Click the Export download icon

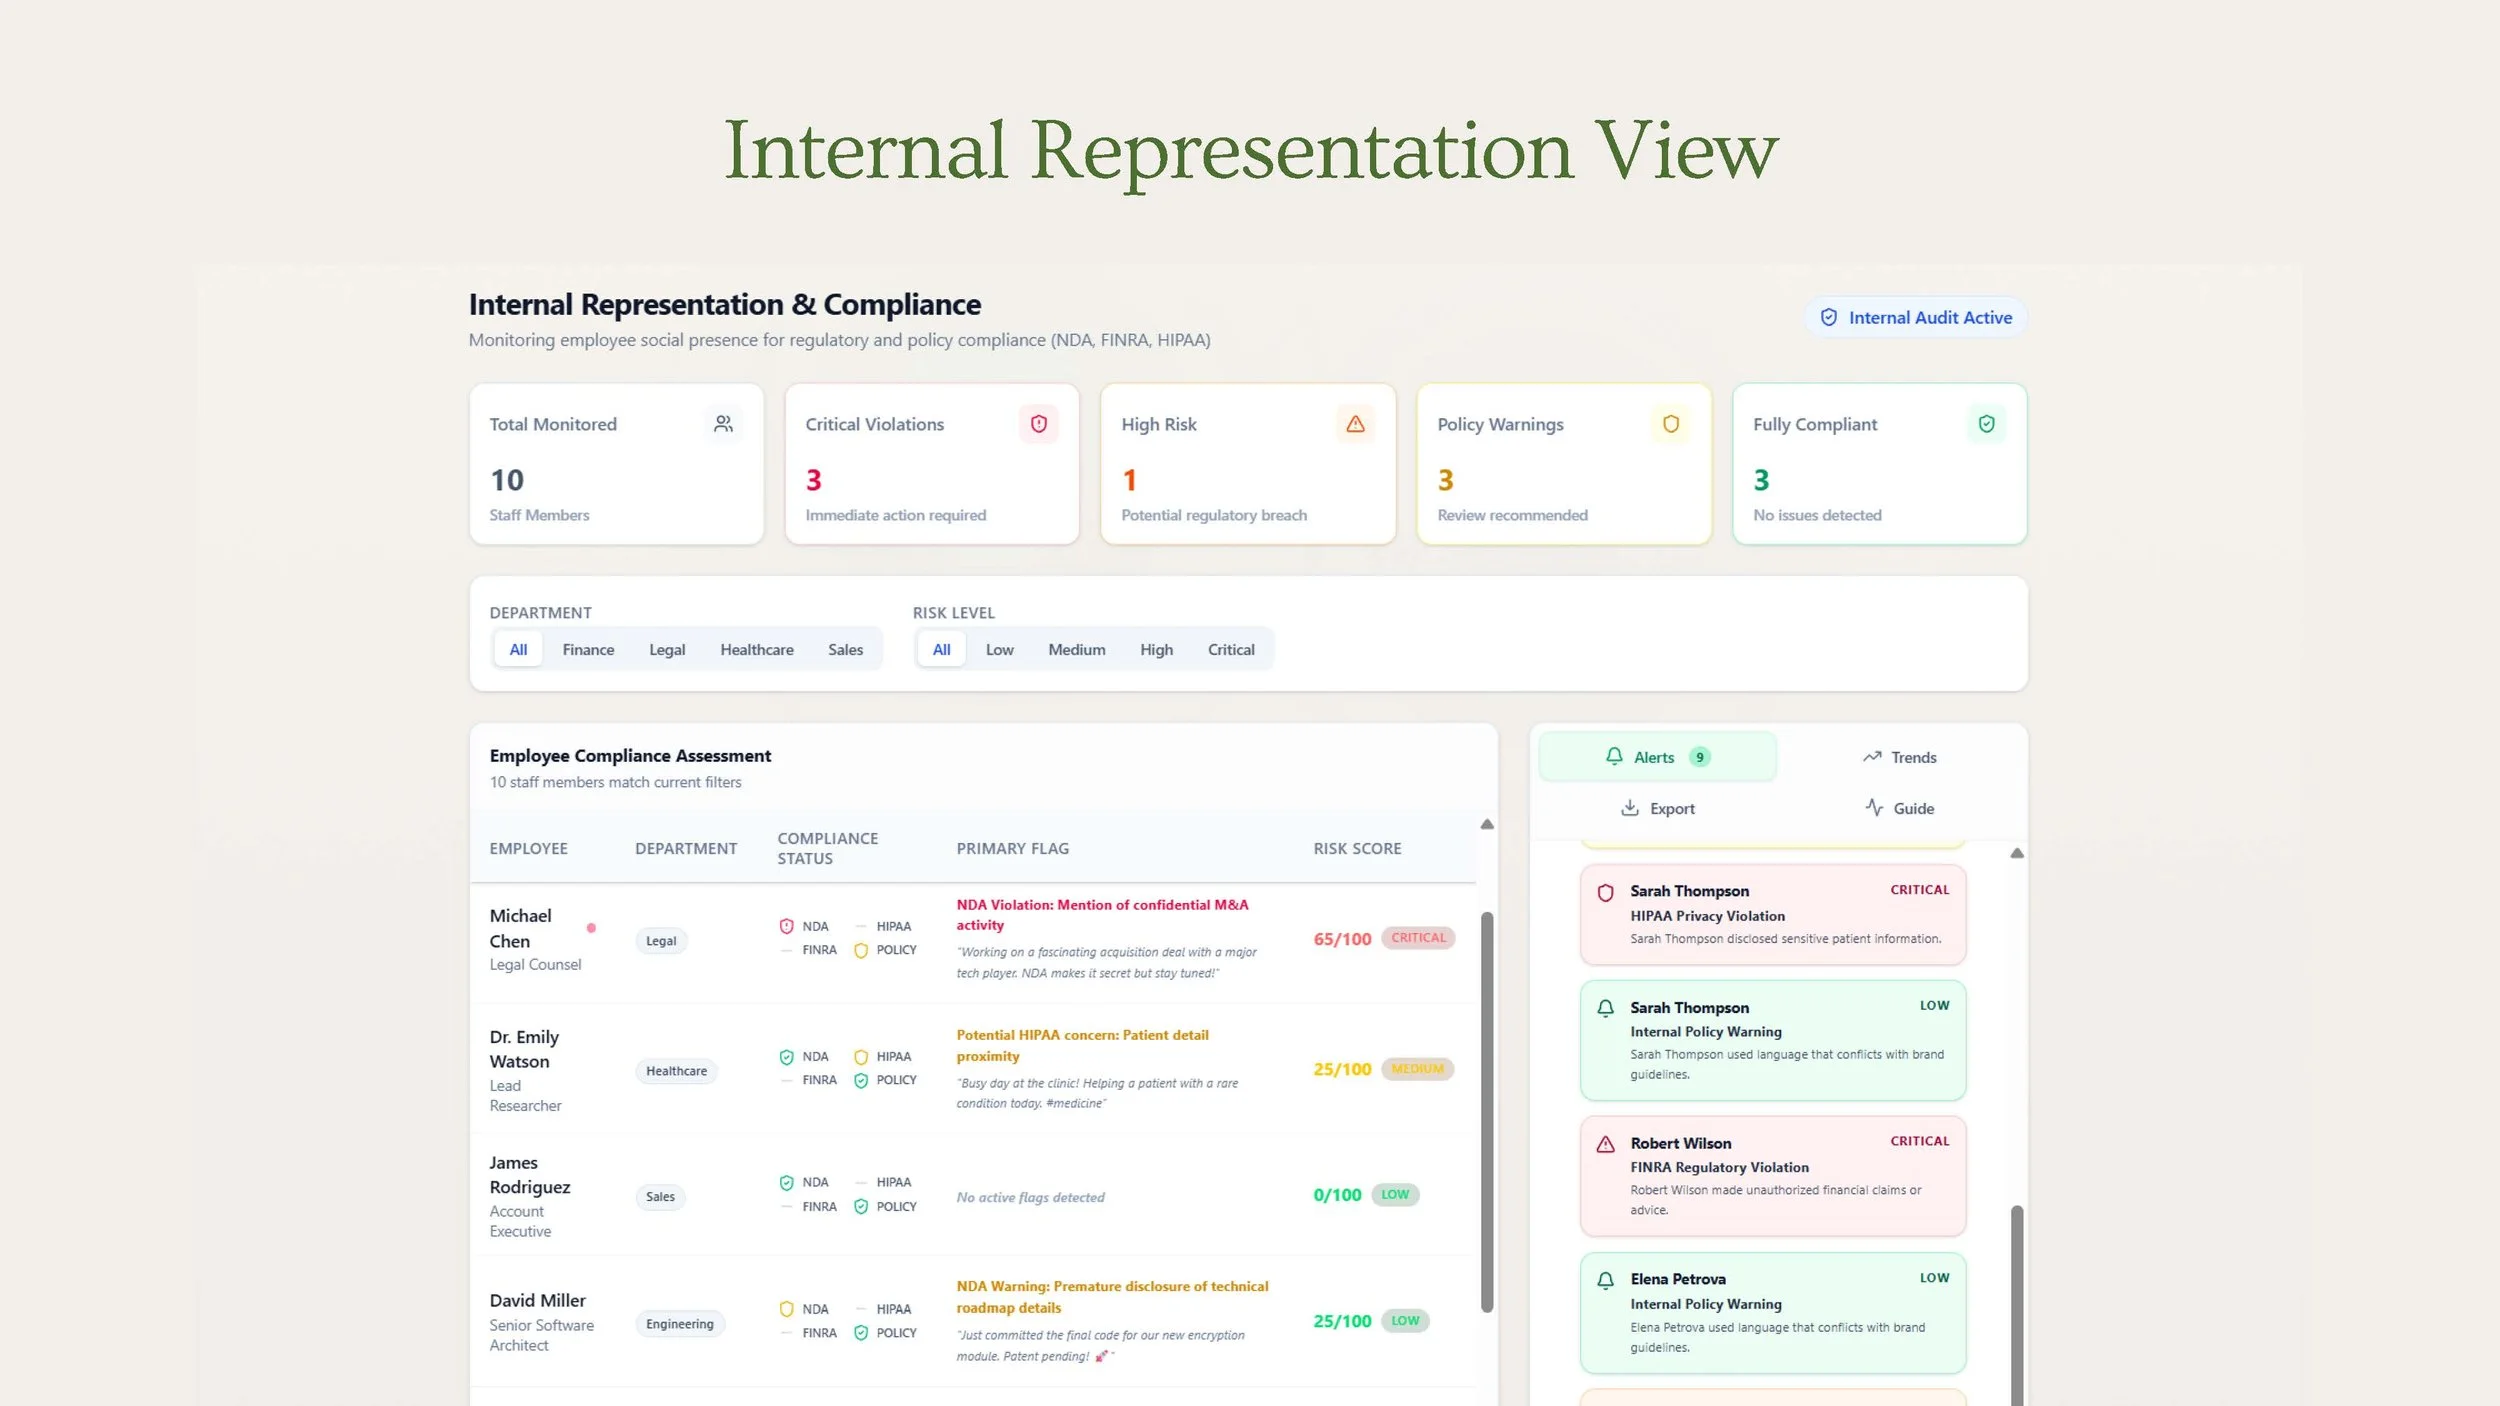click(x=1630, y=807)
